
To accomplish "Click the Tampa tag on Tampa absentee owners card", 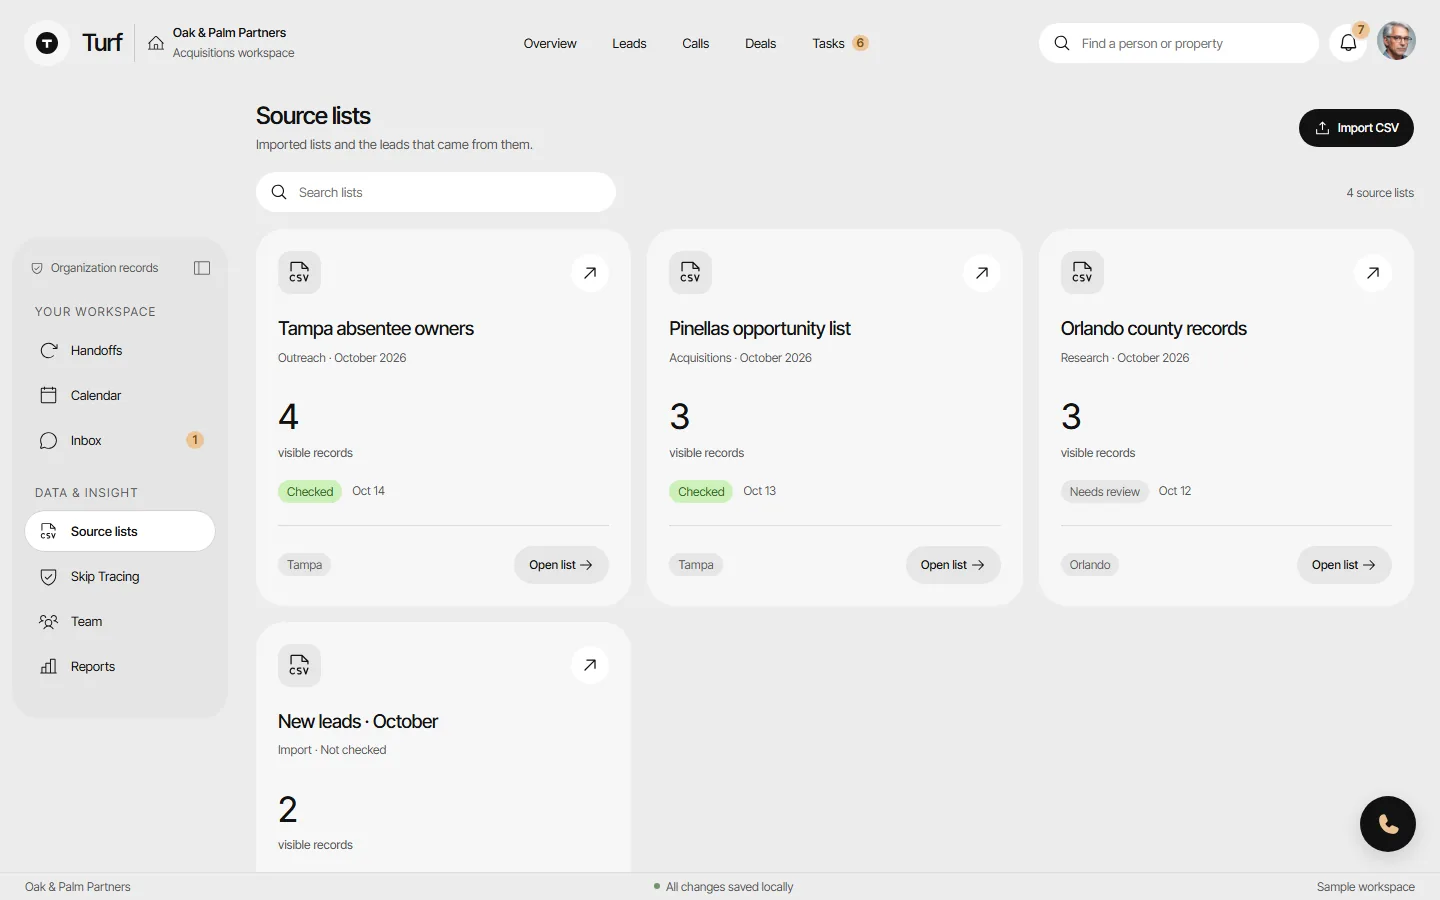I will [x=305, y=565].
